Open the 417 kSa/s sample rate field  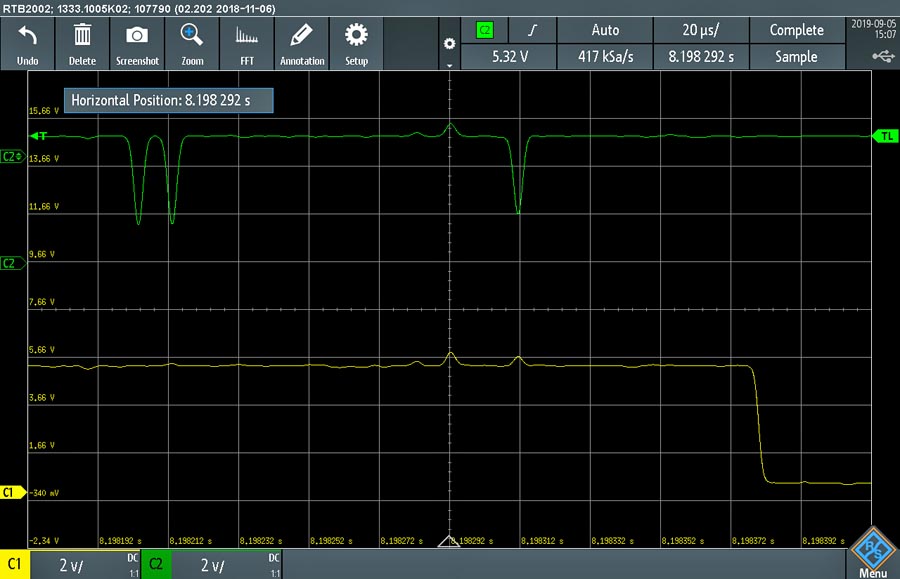(x=605, y=57)
